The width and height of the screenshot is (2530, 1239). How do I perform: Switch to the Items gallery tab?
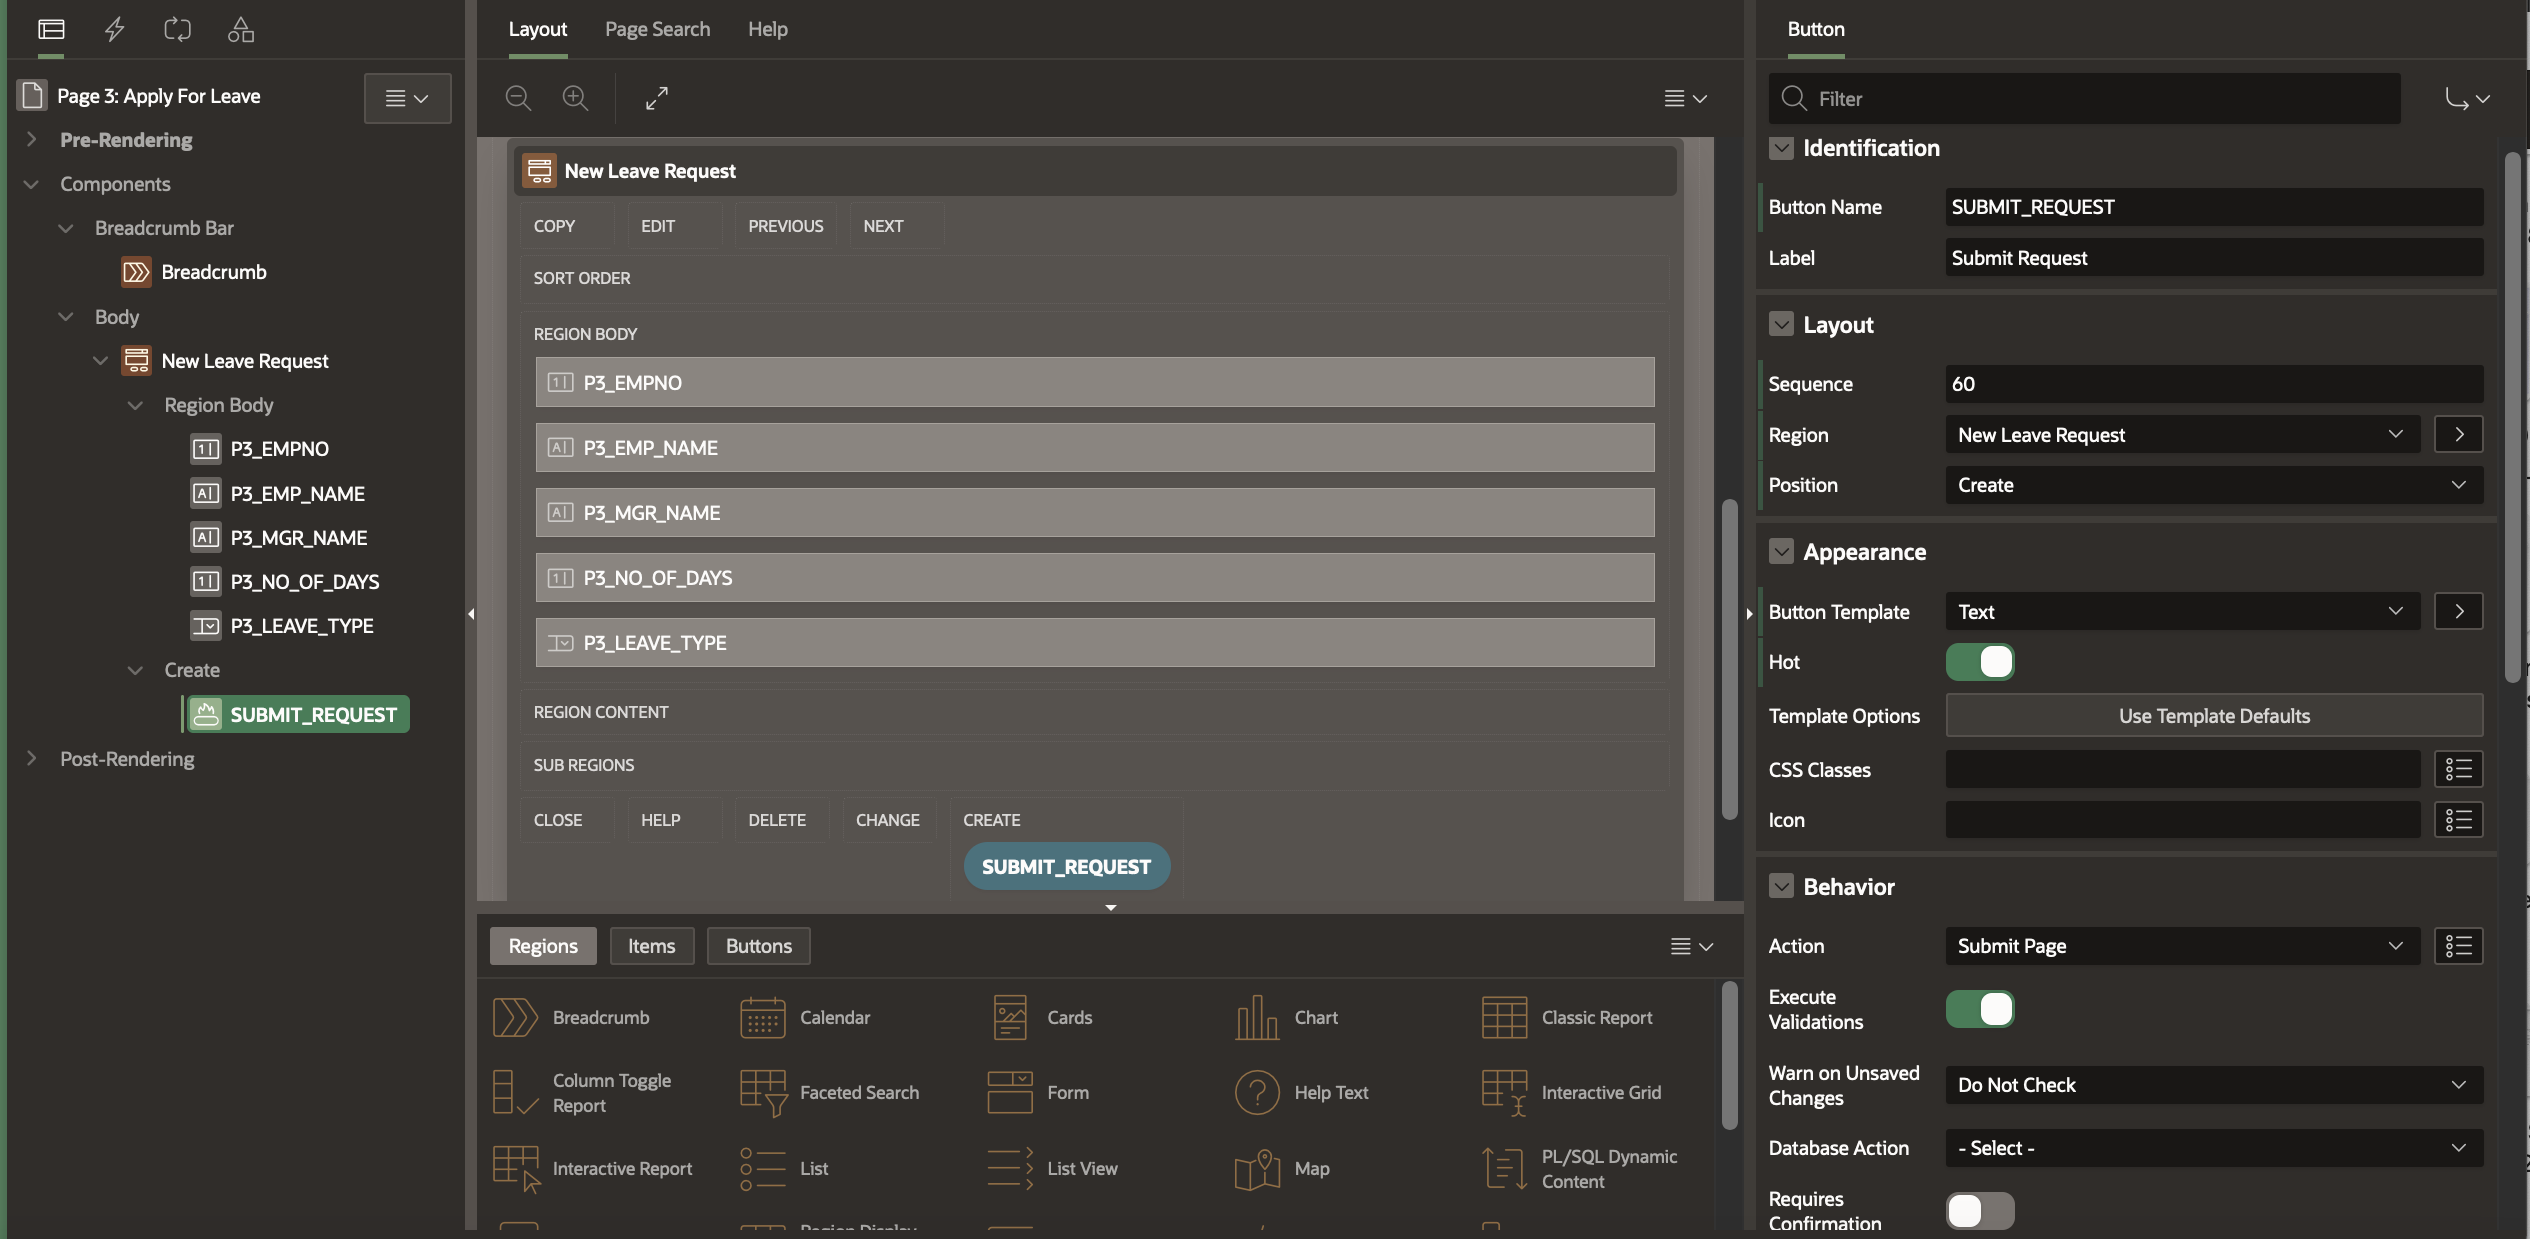coord(651,946)
